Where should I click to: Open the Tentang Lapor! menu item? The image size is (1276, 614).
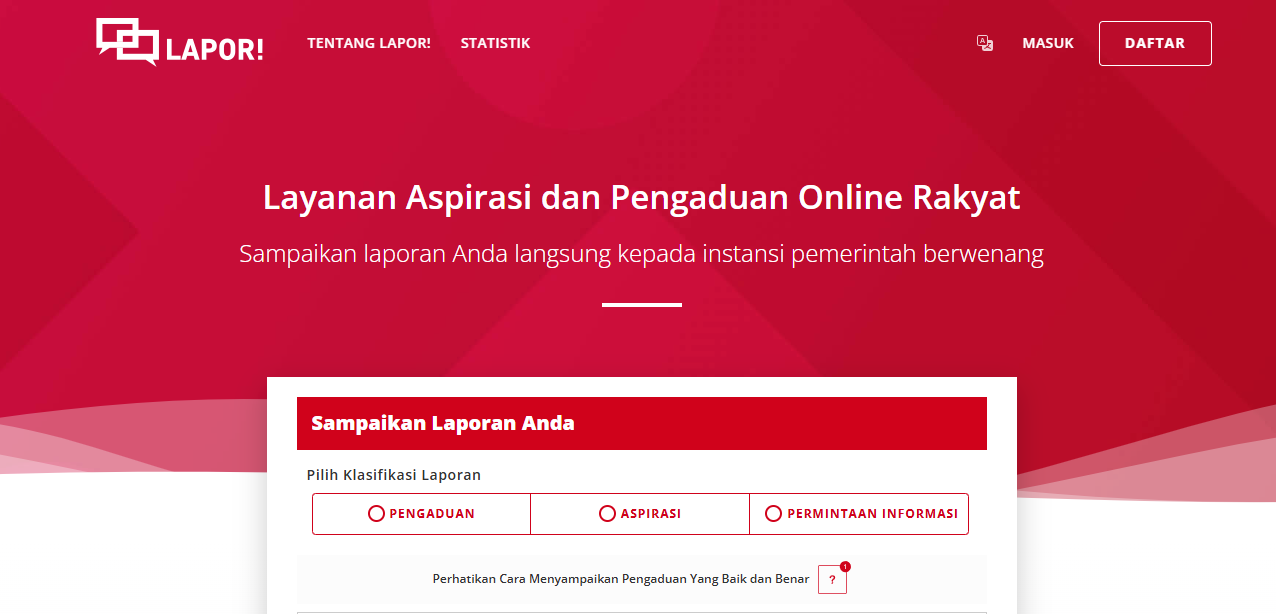[368, 43]
